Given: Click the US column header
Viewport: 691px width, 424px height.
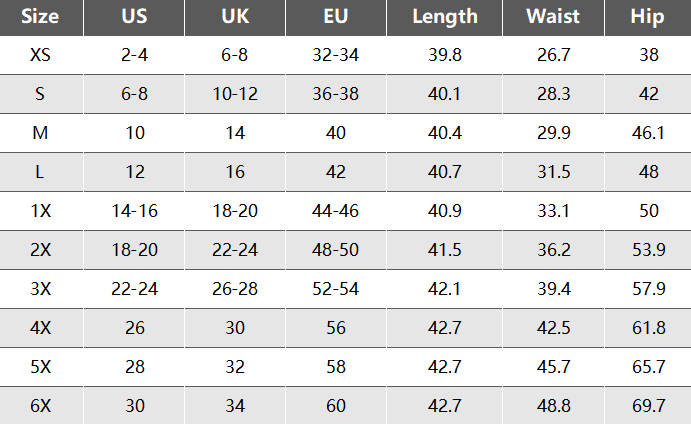Looking at the screenshot, I should 134,17.
